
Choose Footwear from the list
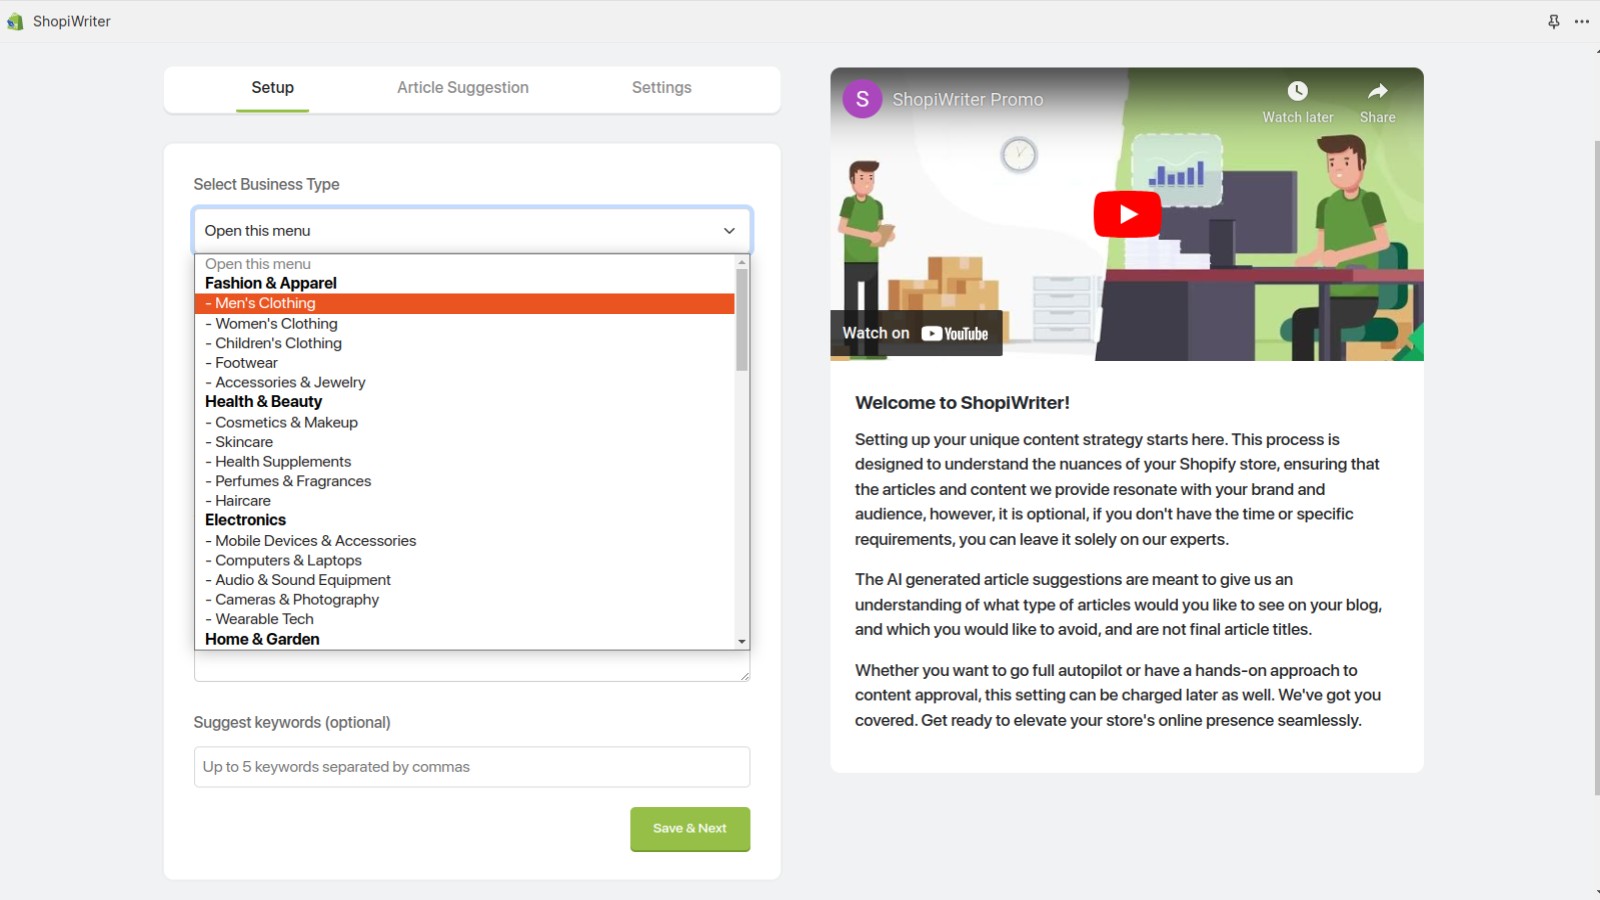click(465, 363)
